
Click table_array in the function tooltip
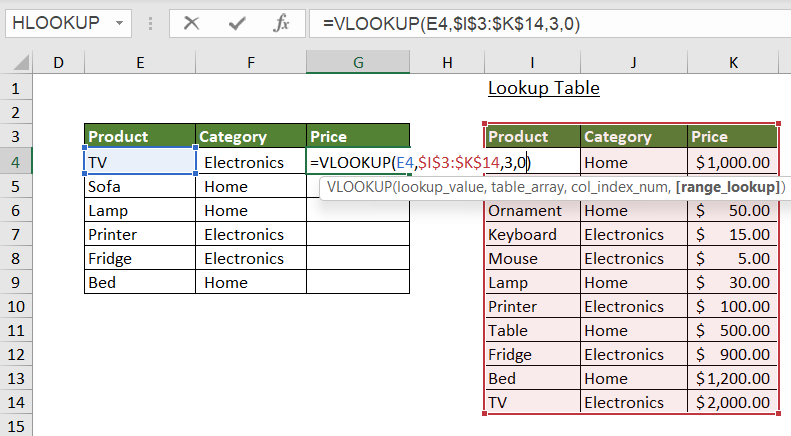coord(528,187)
